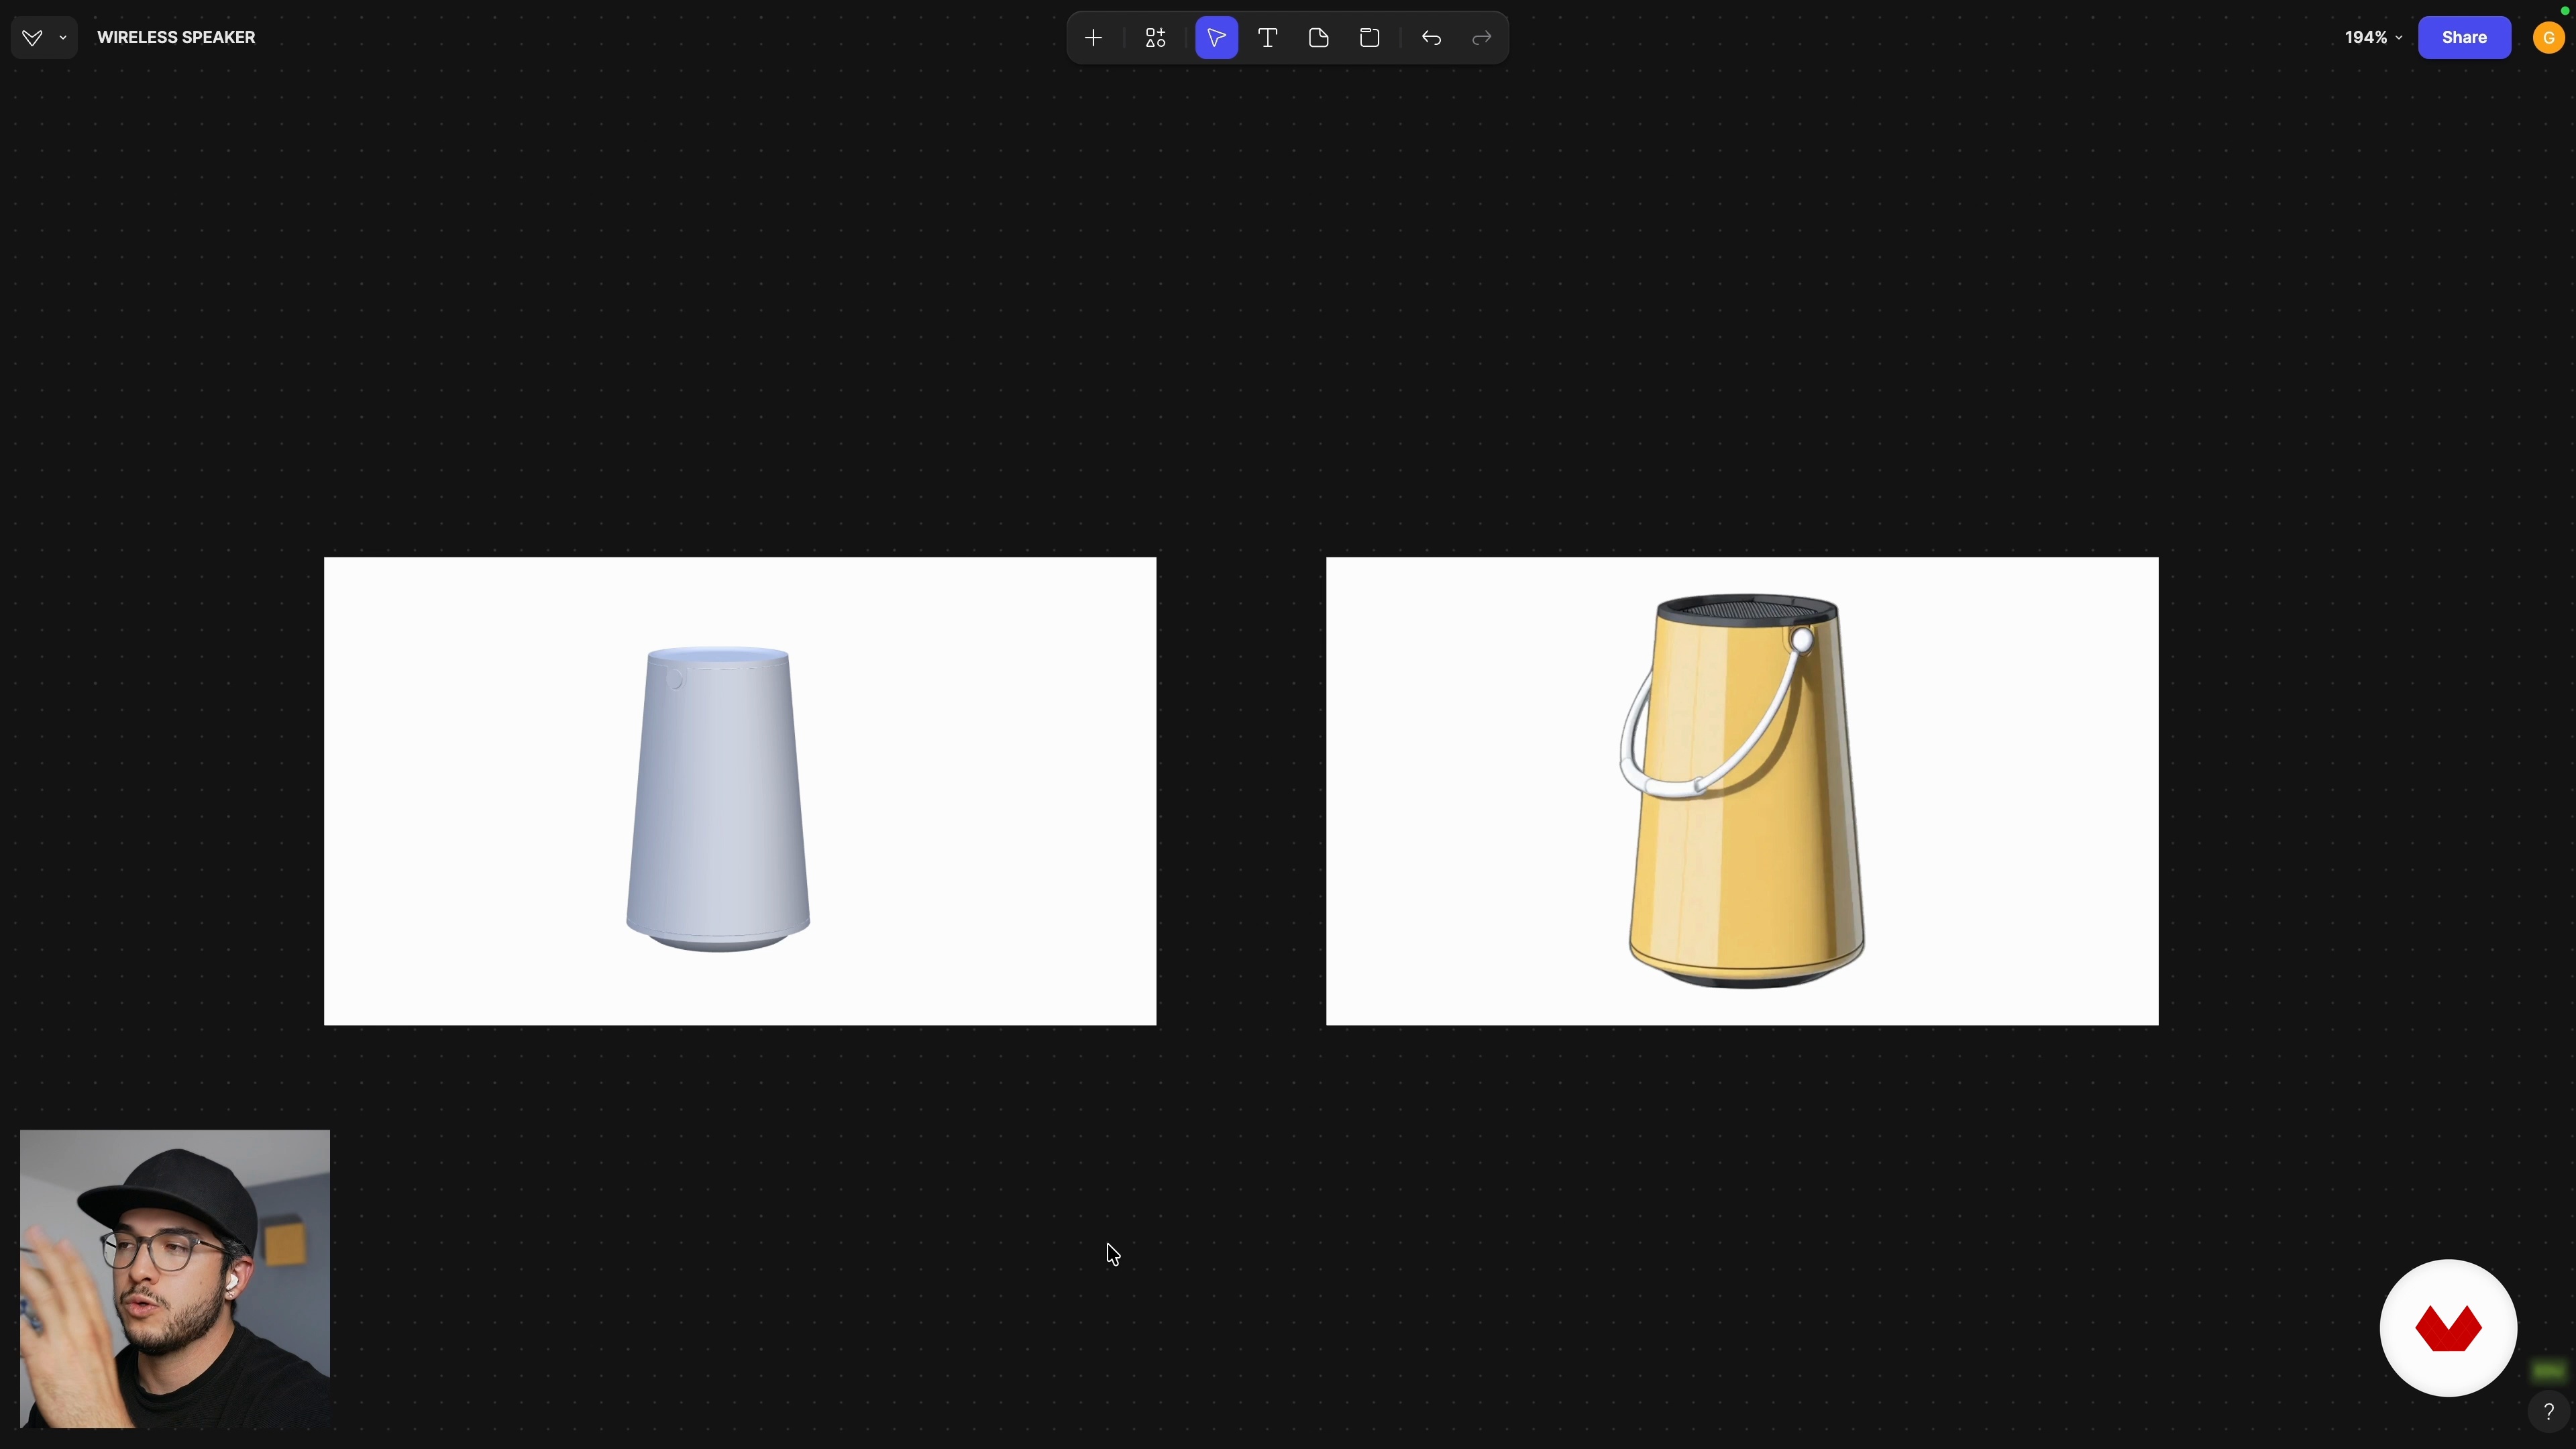
Task: Select the grey speaker render image
Action: tap(740, 791)
